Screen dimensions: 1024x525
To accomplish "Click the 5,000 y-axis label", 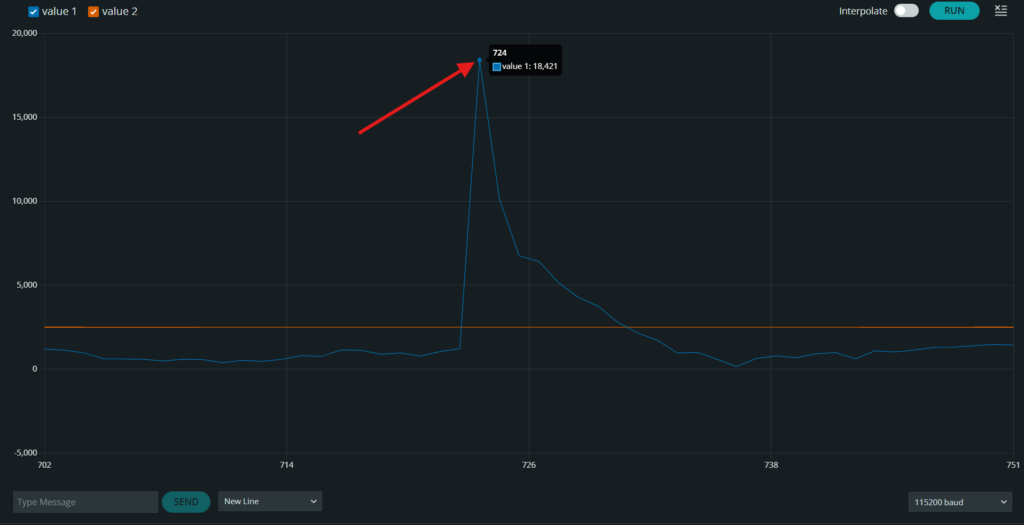I will tap(27, 285).
